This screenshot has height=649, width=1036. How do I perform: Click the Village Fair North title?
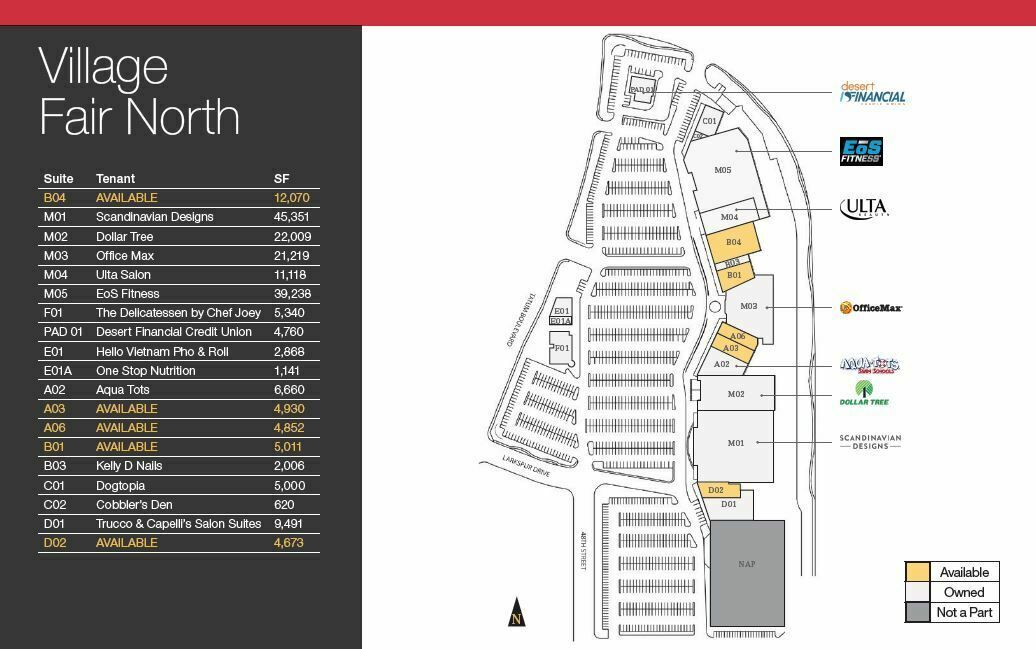139,92
